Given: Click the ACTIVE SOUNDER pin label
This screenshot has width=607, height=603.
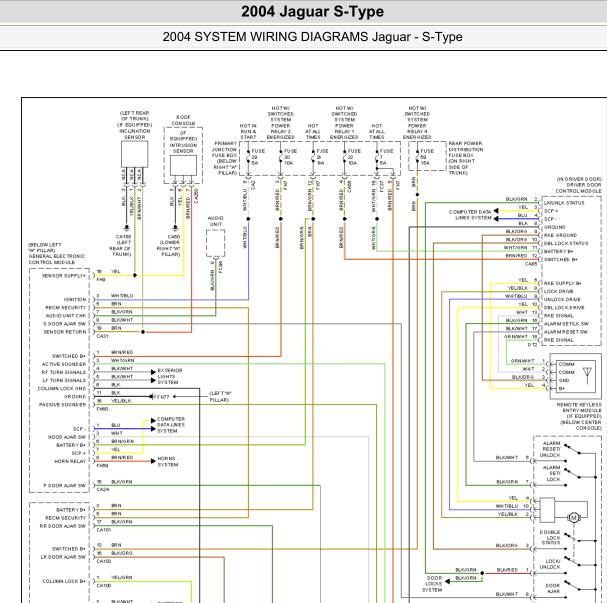Looking at the screenshot, I should click(64, 364).
